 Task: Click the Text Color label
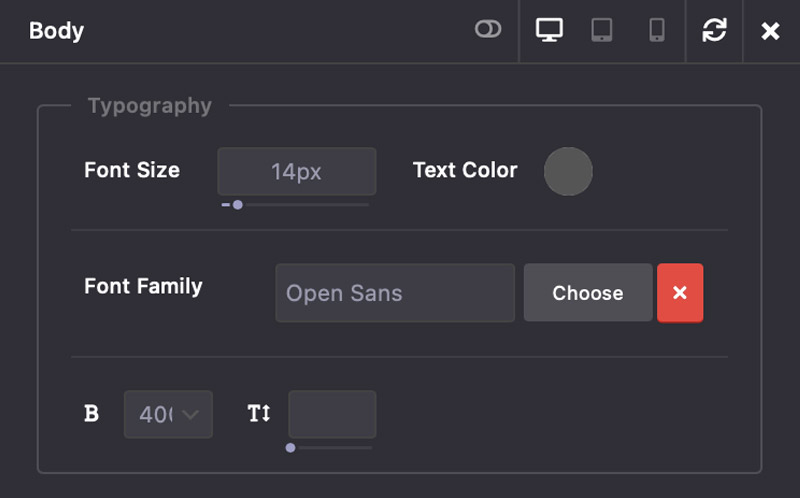point(465,170)
